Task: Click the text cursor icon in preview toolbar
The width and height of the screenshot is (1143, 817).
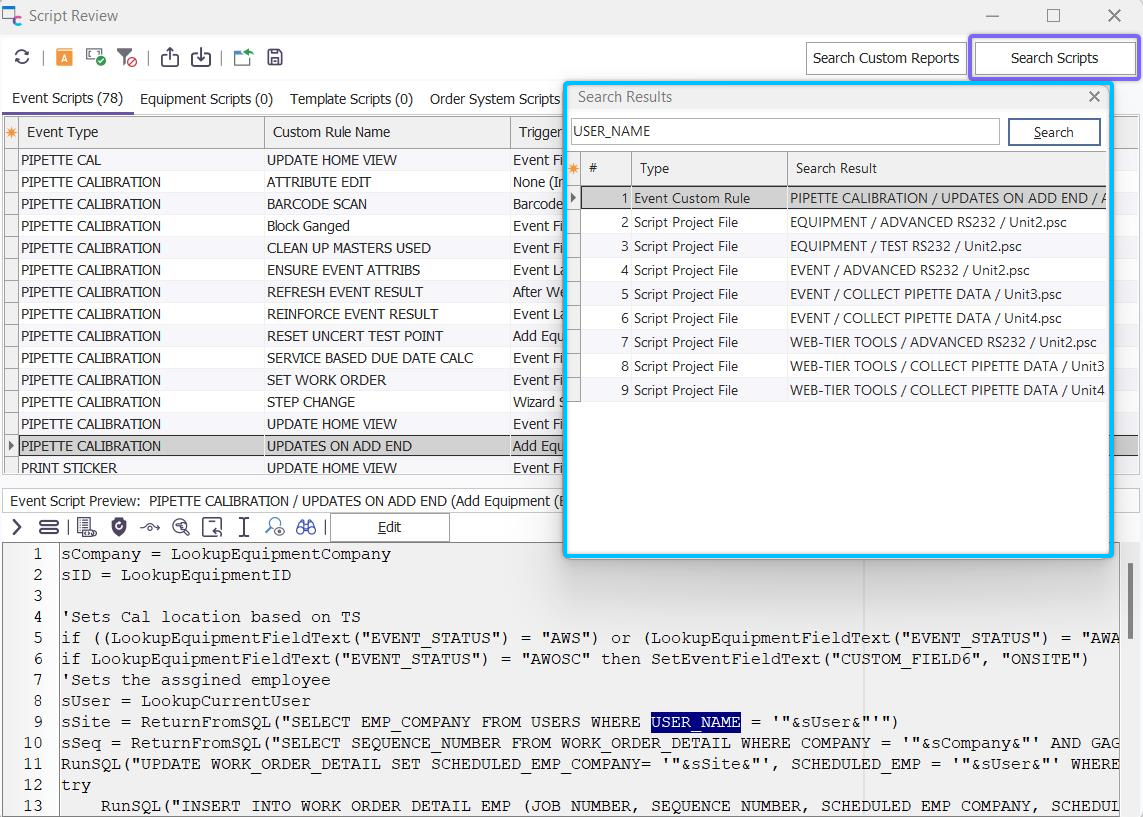Action: pos(243,527)
